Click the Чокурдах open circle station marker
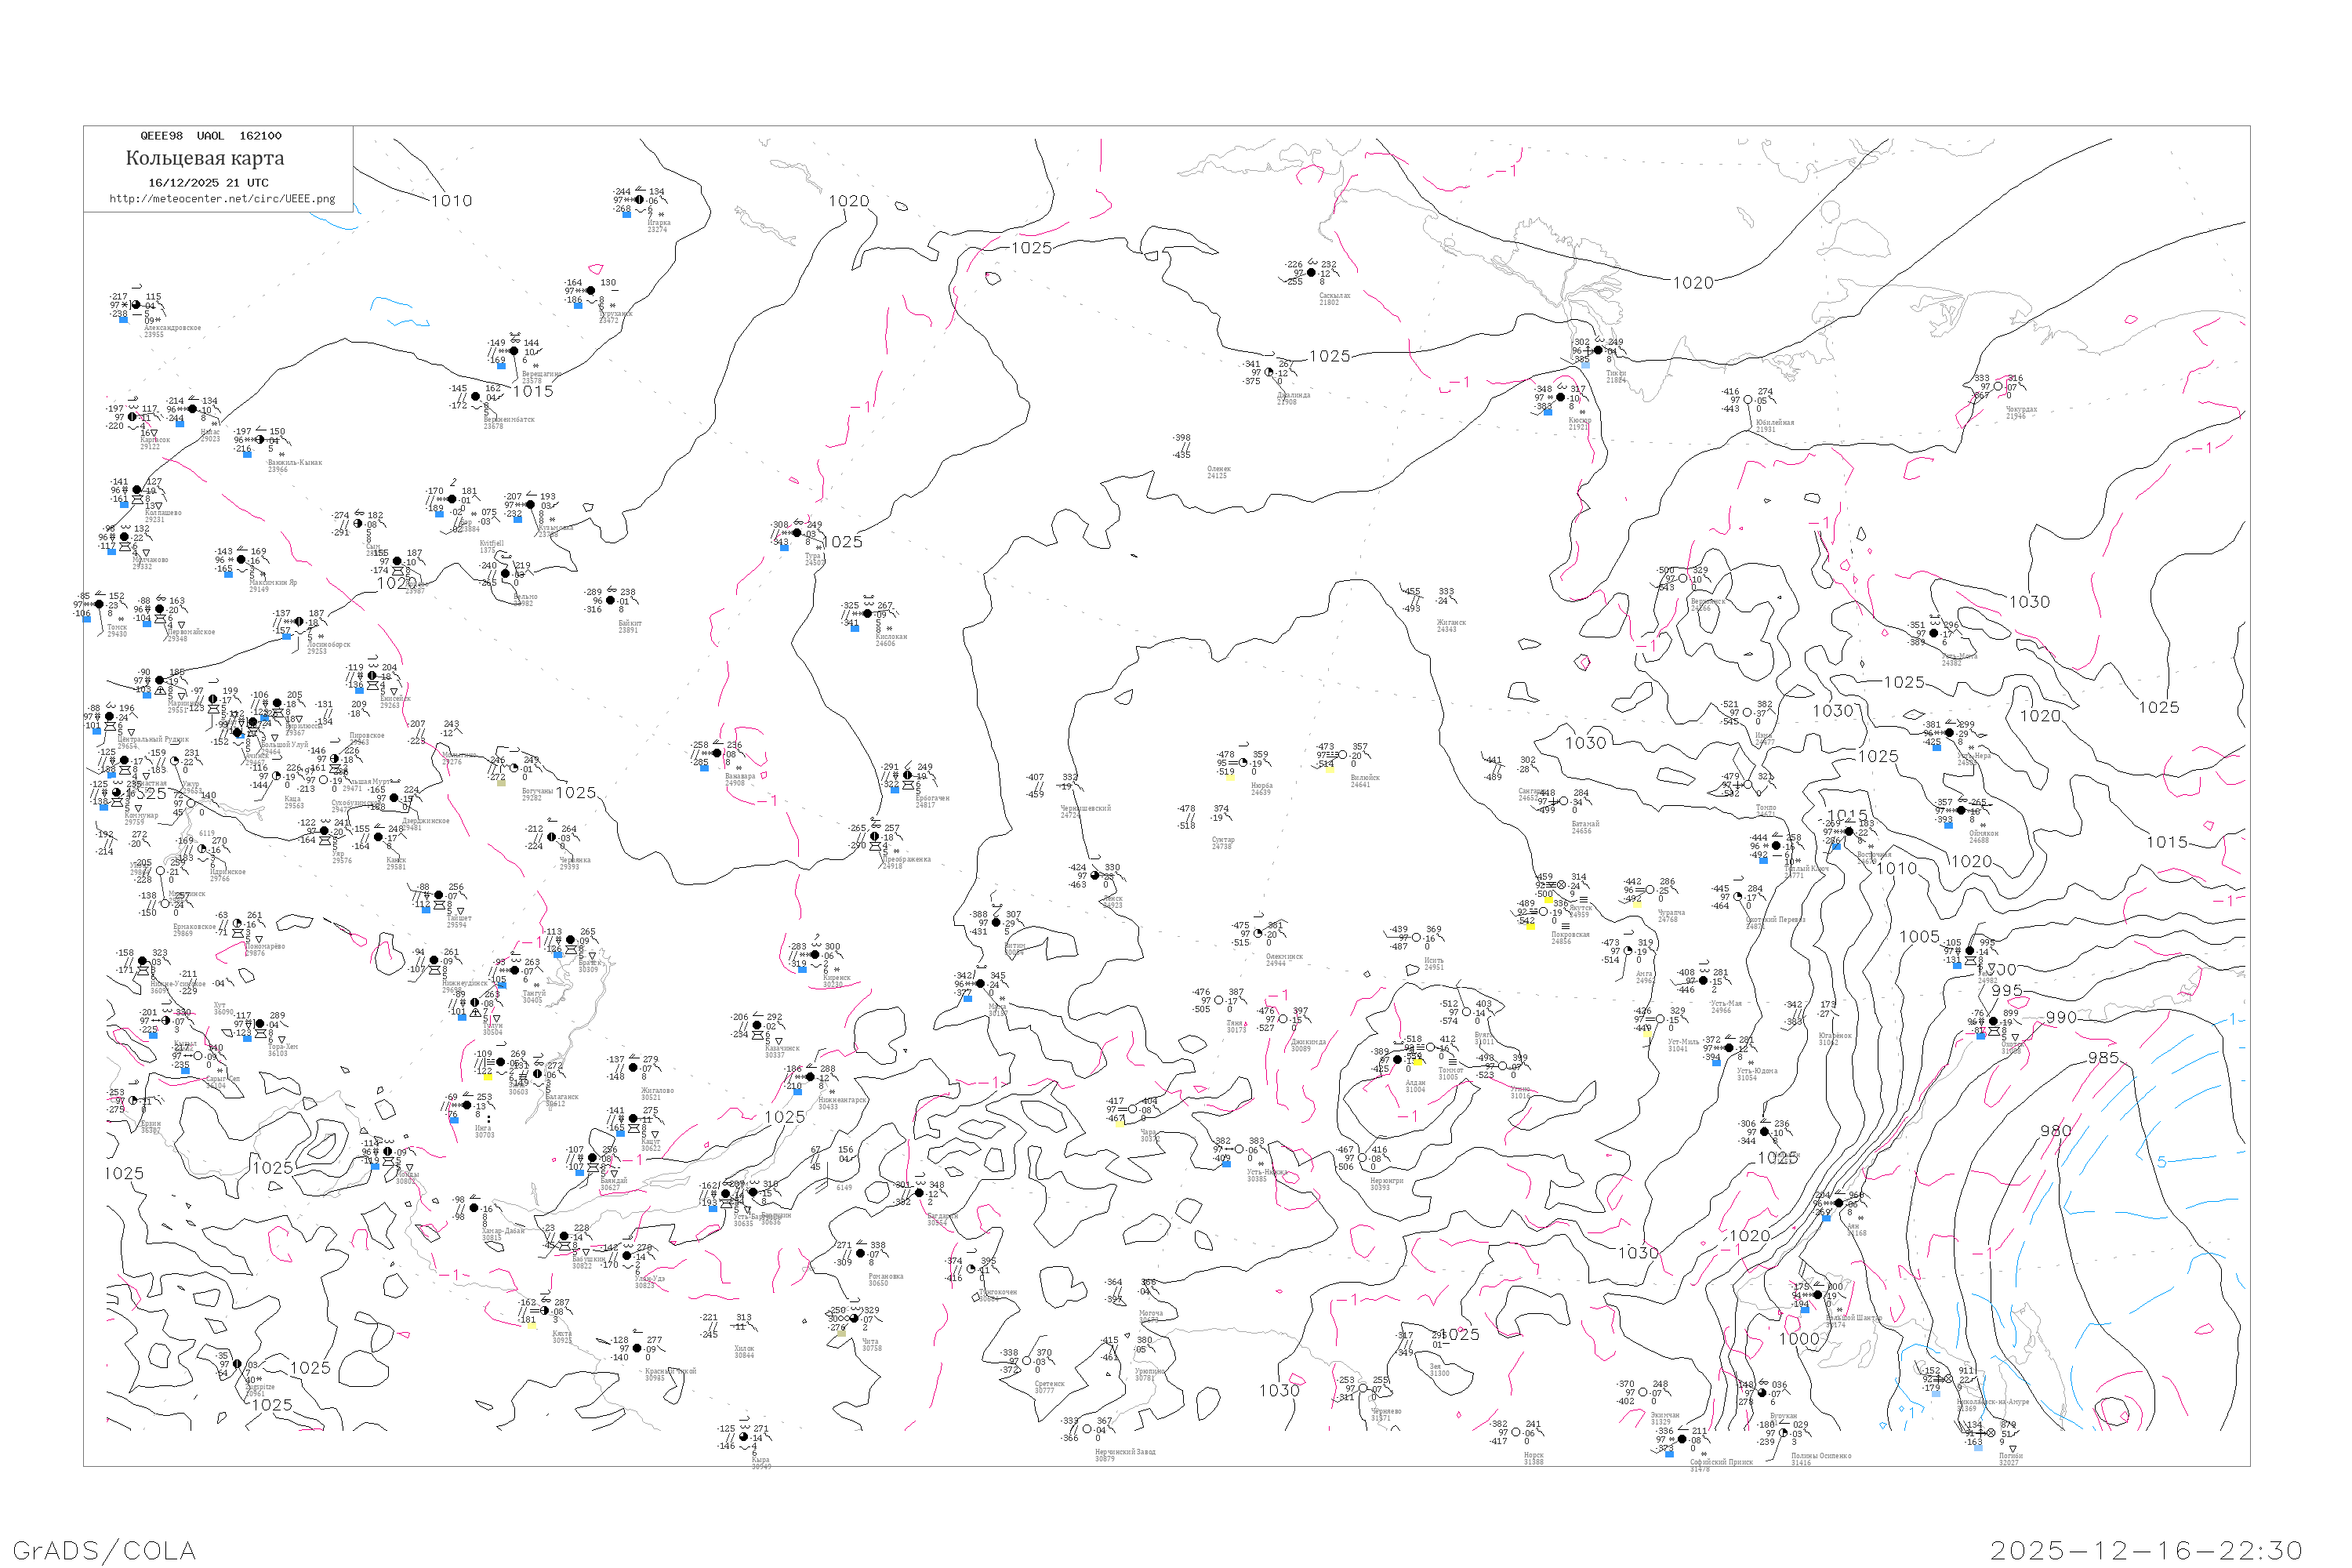The height and width of the screenshot is (1568, 2352). [x=1998, y=387]
